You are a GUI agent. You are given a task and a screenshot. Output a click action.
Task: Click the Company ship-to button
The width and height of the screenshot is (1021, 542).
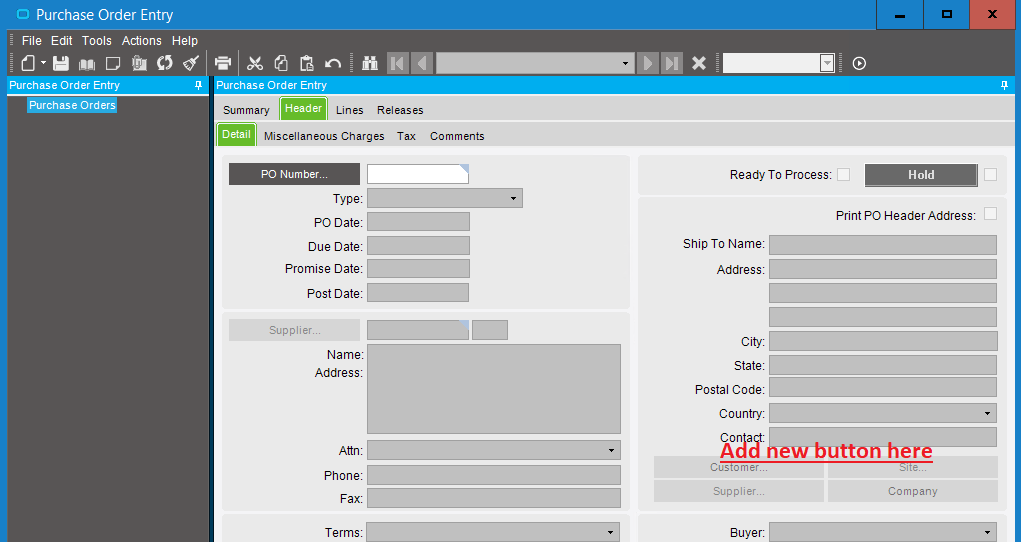pos(913,491)
